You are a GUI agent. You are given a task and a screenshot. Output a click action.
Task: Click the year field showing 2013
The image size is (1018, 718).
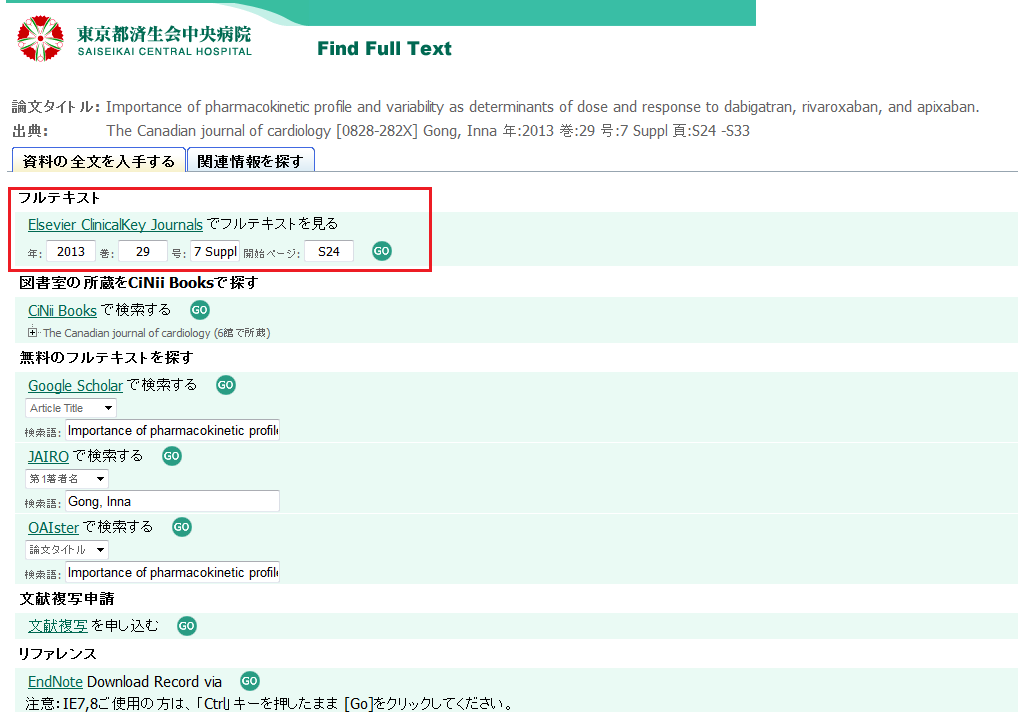pos(71,252)
